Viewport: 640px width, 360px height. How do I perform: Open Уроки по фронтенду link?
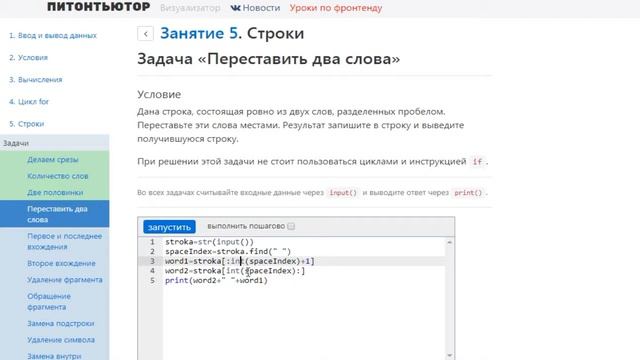click(336, 8)
